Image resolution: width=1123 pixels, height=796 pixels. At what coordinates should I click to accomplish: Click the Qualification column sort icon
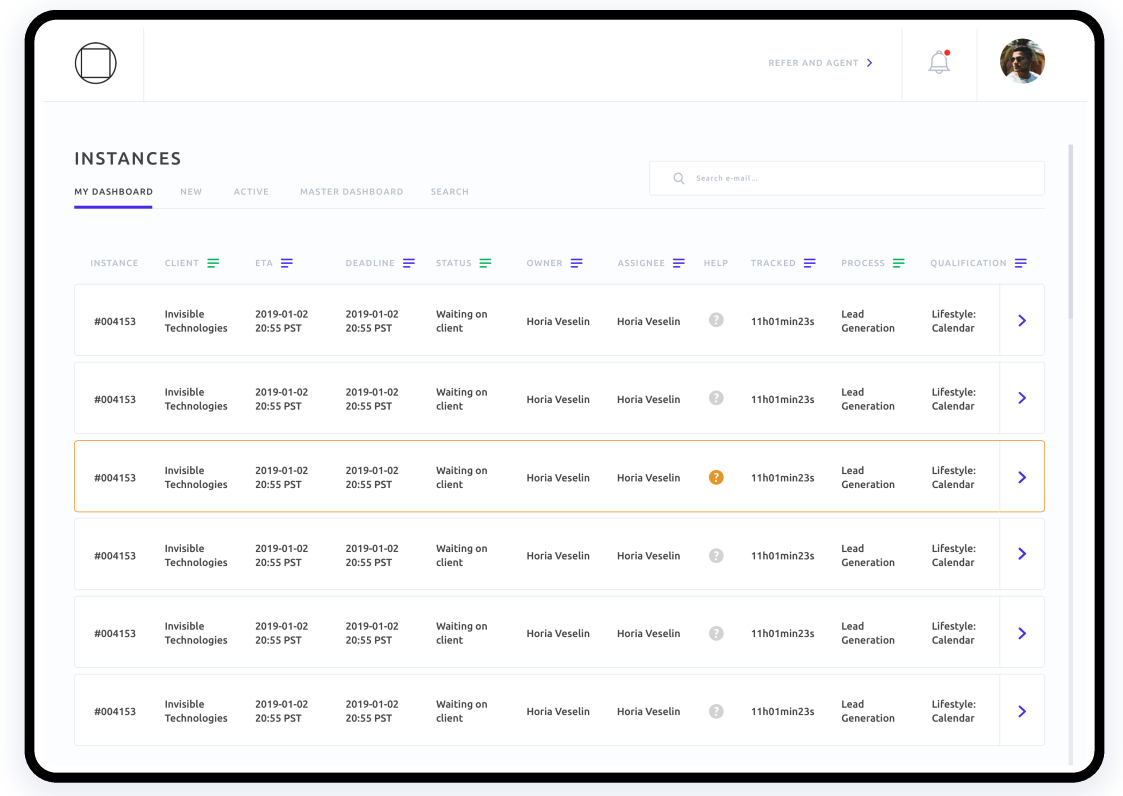click(1020, 262)
